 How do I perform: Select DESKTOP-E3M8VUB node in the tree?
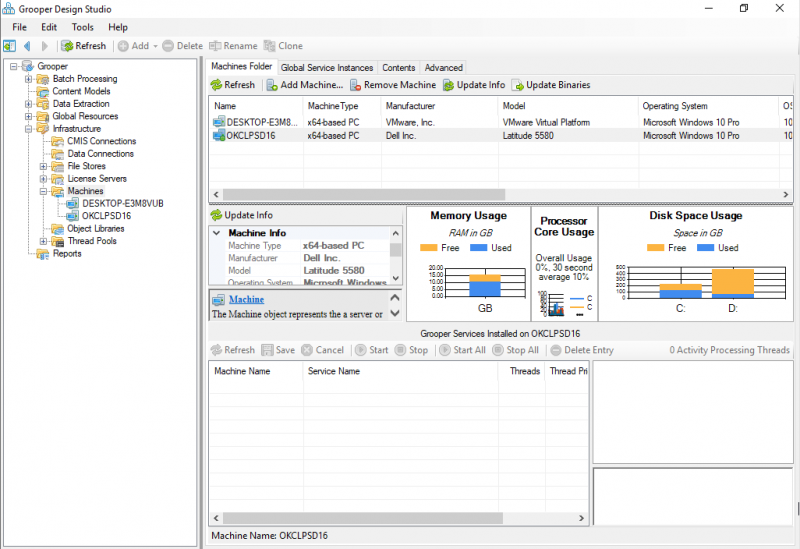click(x=122, y=203)
